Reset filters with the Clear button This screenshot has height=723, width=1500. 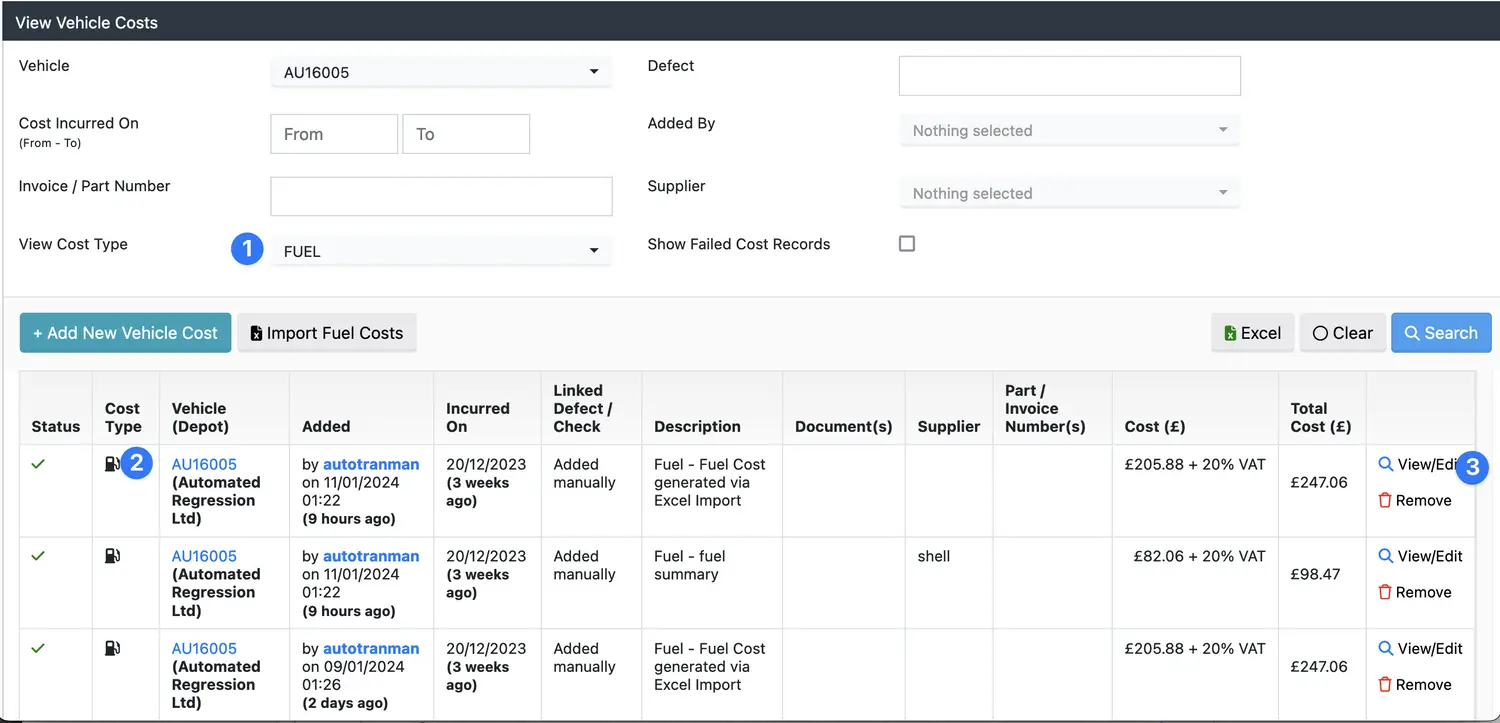1342,333
